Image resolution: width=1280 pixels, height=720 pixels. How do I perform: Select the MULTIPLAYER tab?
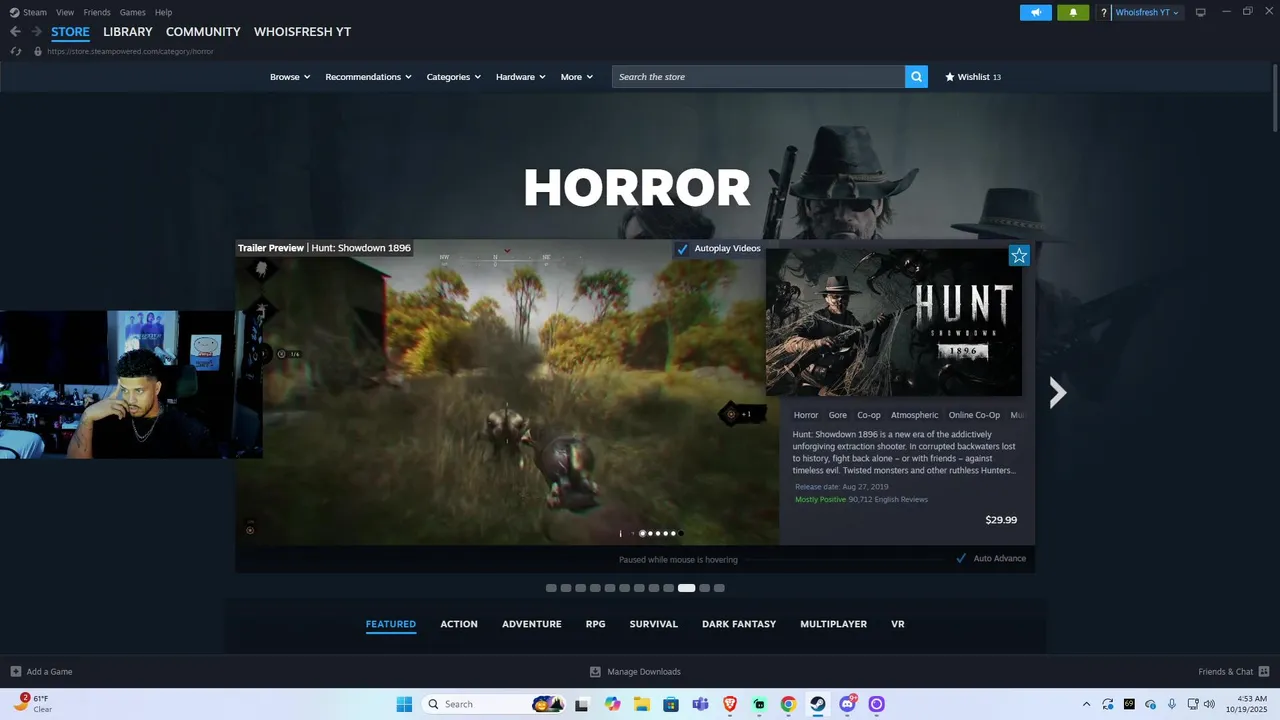tap(834, 624)
